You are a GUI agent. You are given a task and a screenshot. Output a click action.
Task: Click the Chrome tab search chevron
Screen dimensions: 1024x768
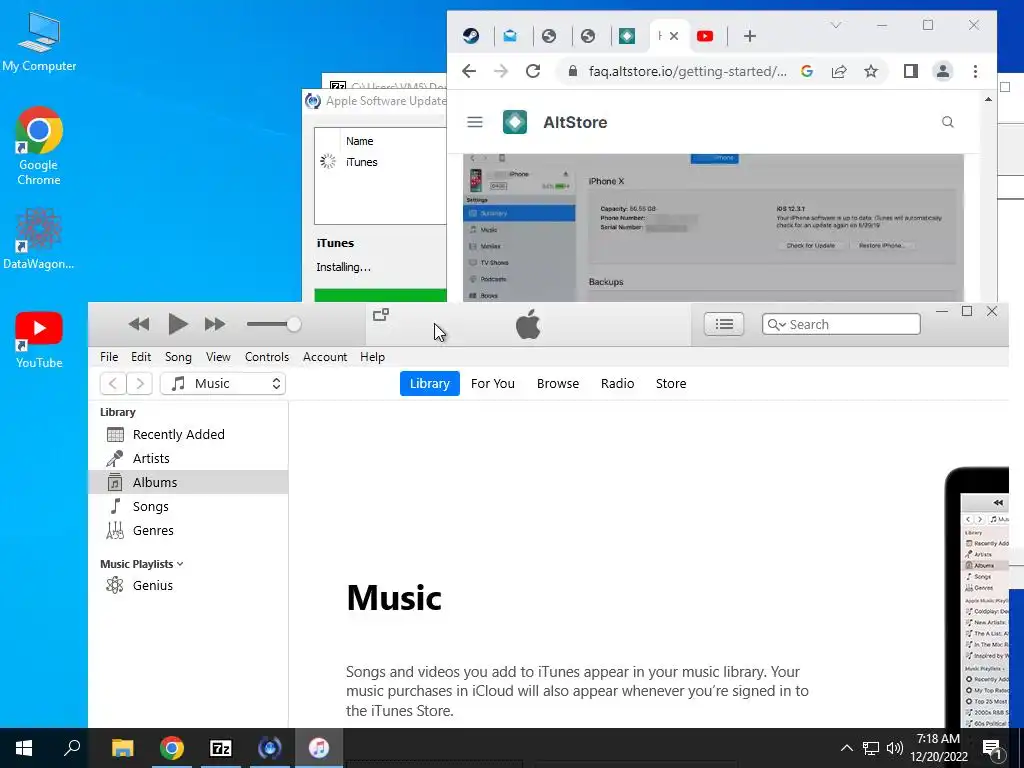pyautogui.click(x=836, y=25)
